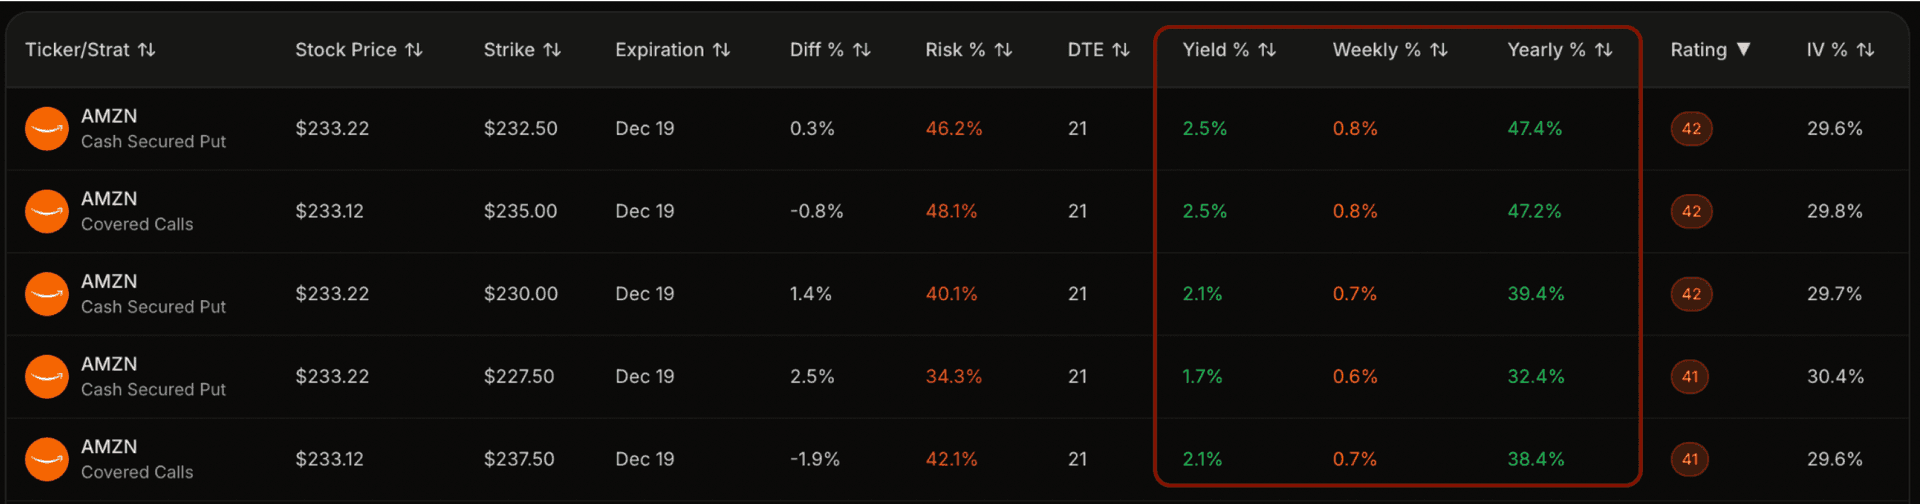Click Diff % sort arrows

coord(862,50)
